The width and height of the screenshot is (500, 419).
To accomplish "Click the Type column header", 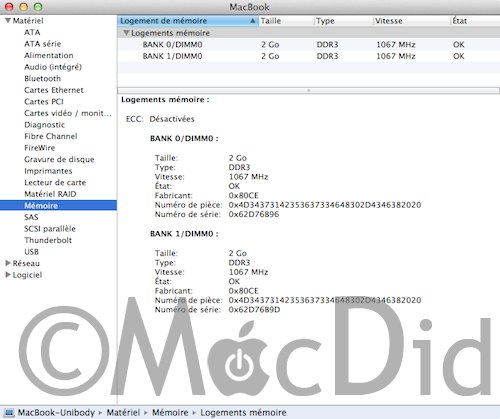I will (x=343, y=21).
